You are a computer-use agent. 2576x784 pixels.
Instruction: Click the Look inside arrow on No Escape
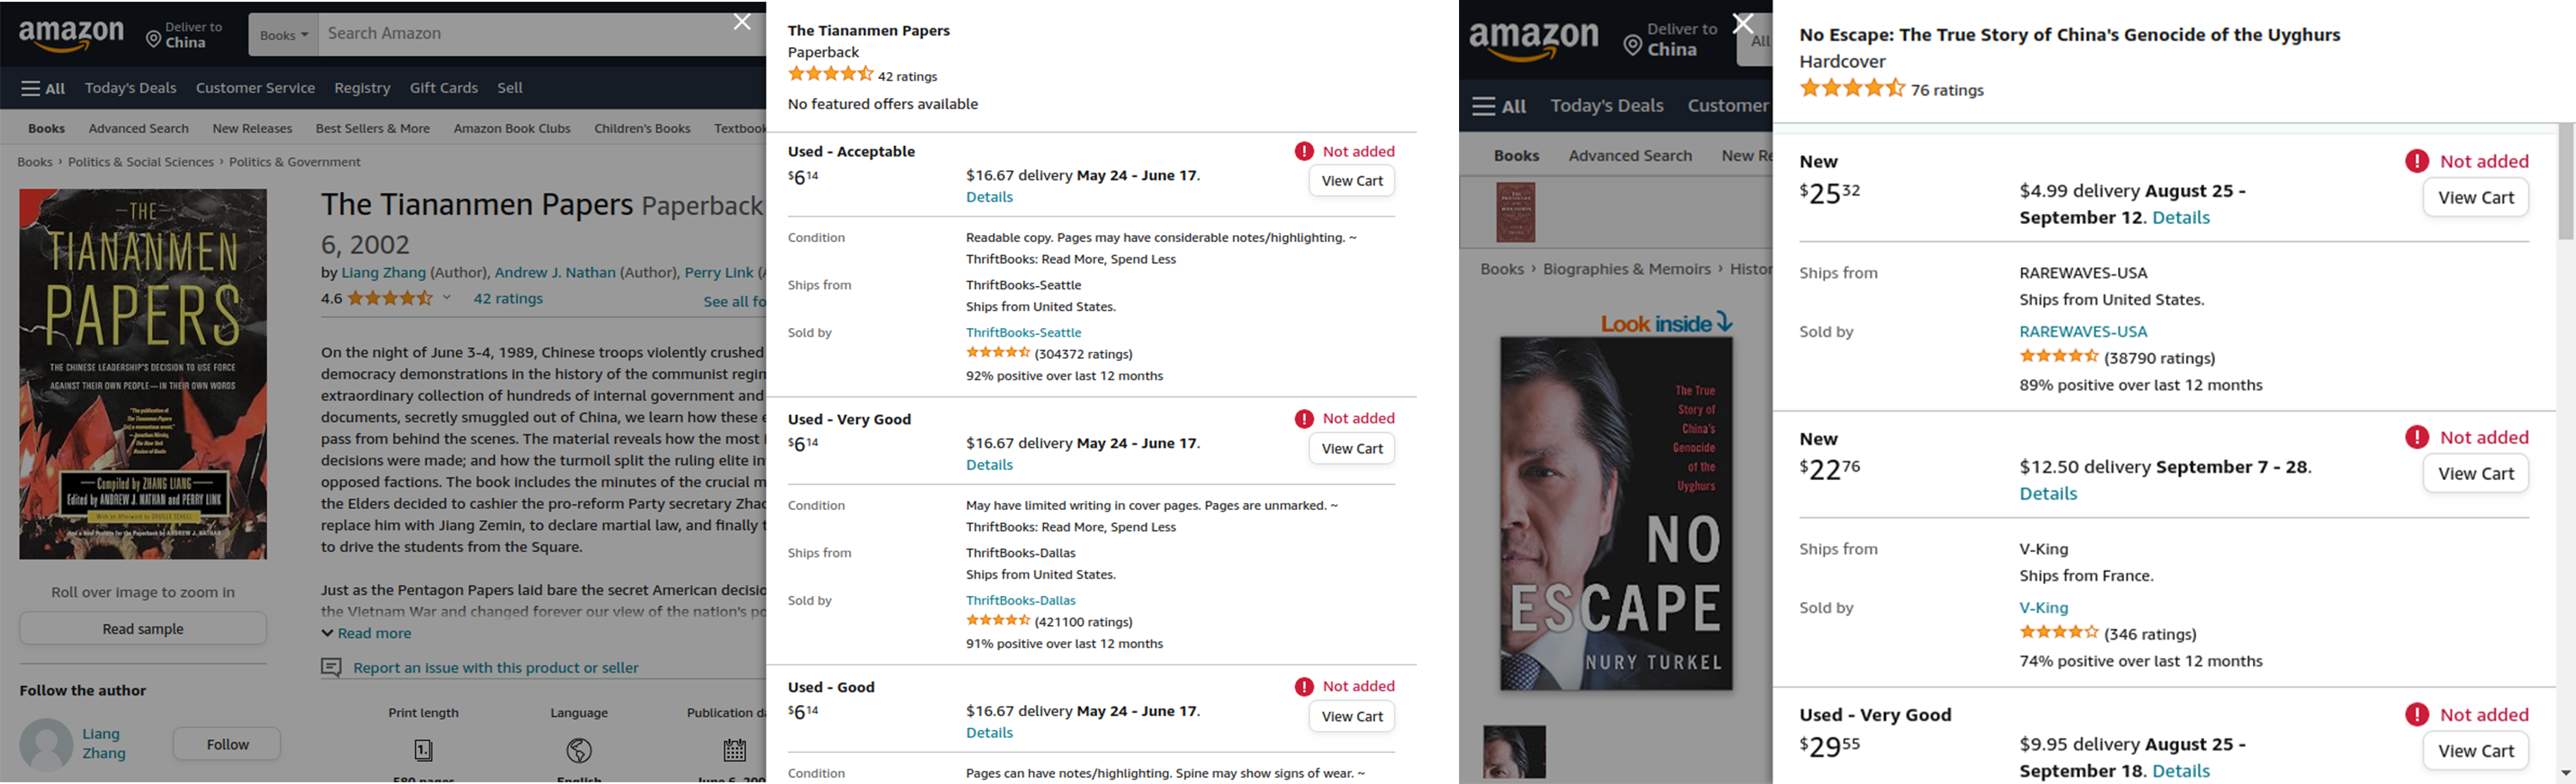[x=1724, y=322]
